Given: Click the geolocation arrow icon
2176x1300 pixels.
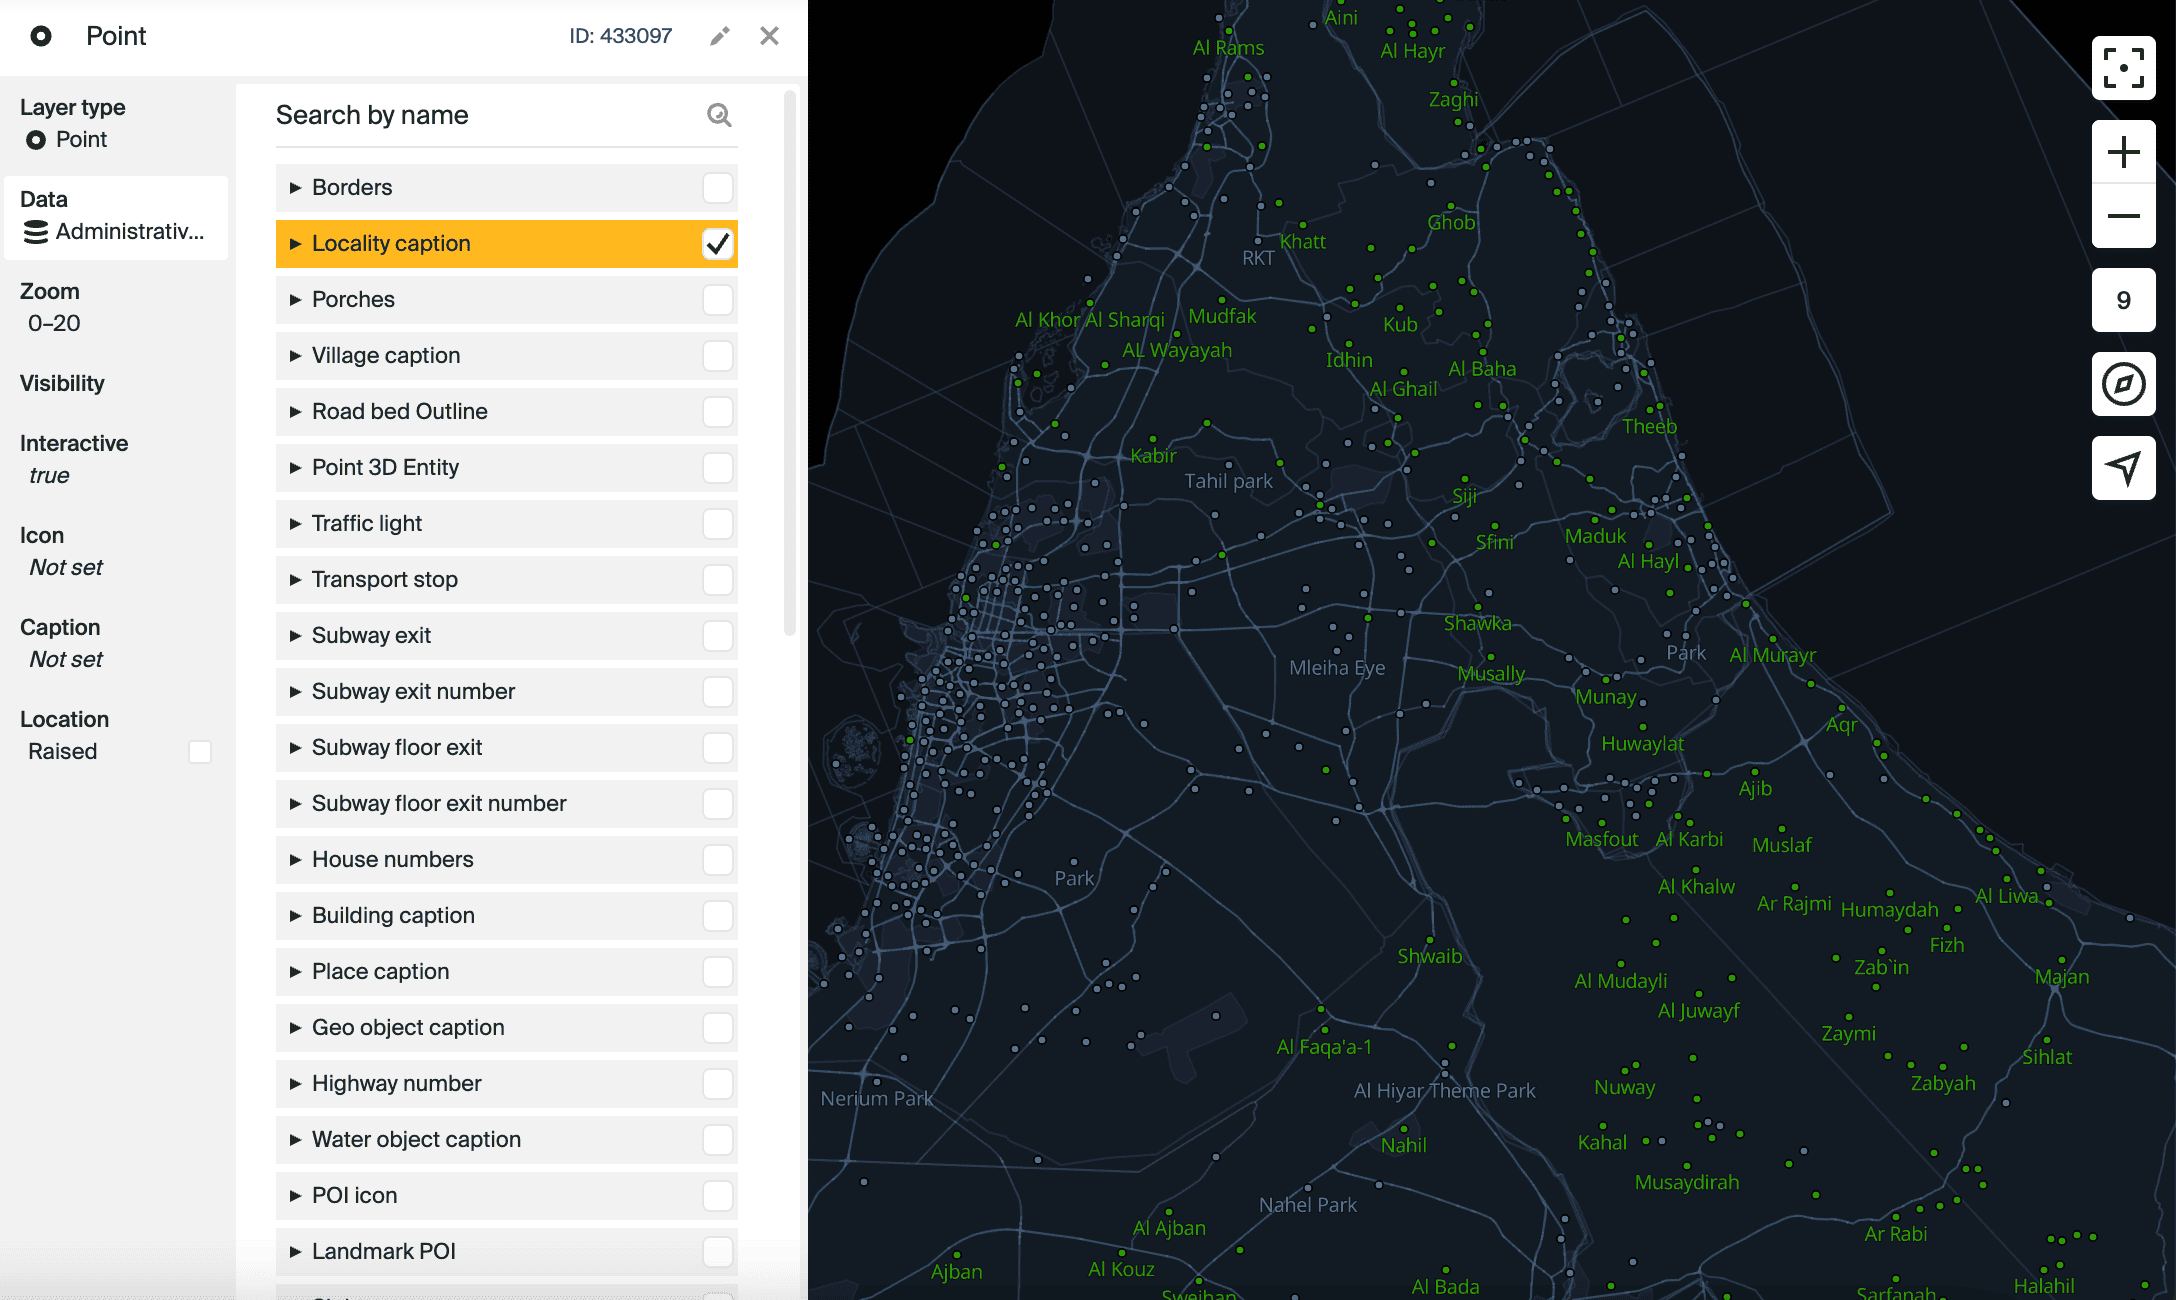Looking at the screenshot, I should (x=2123, y=468).
